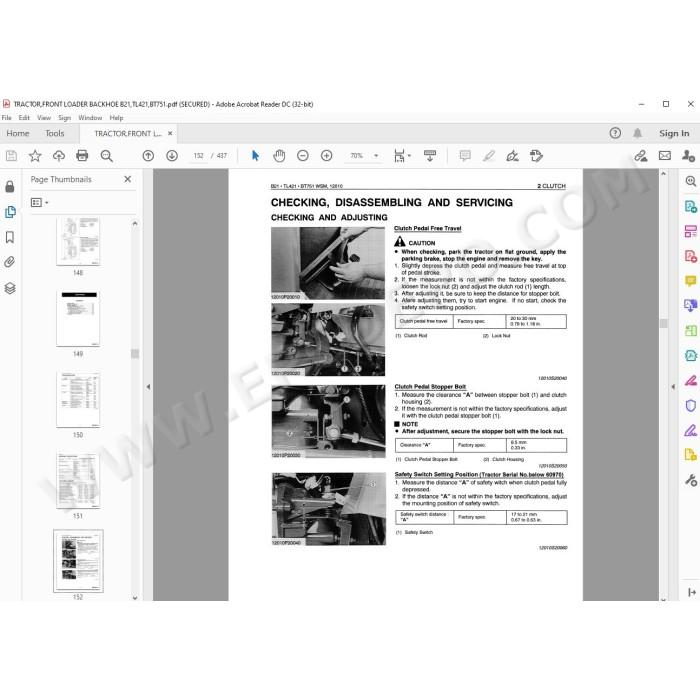Send file by email

click(x=665, y=156)
